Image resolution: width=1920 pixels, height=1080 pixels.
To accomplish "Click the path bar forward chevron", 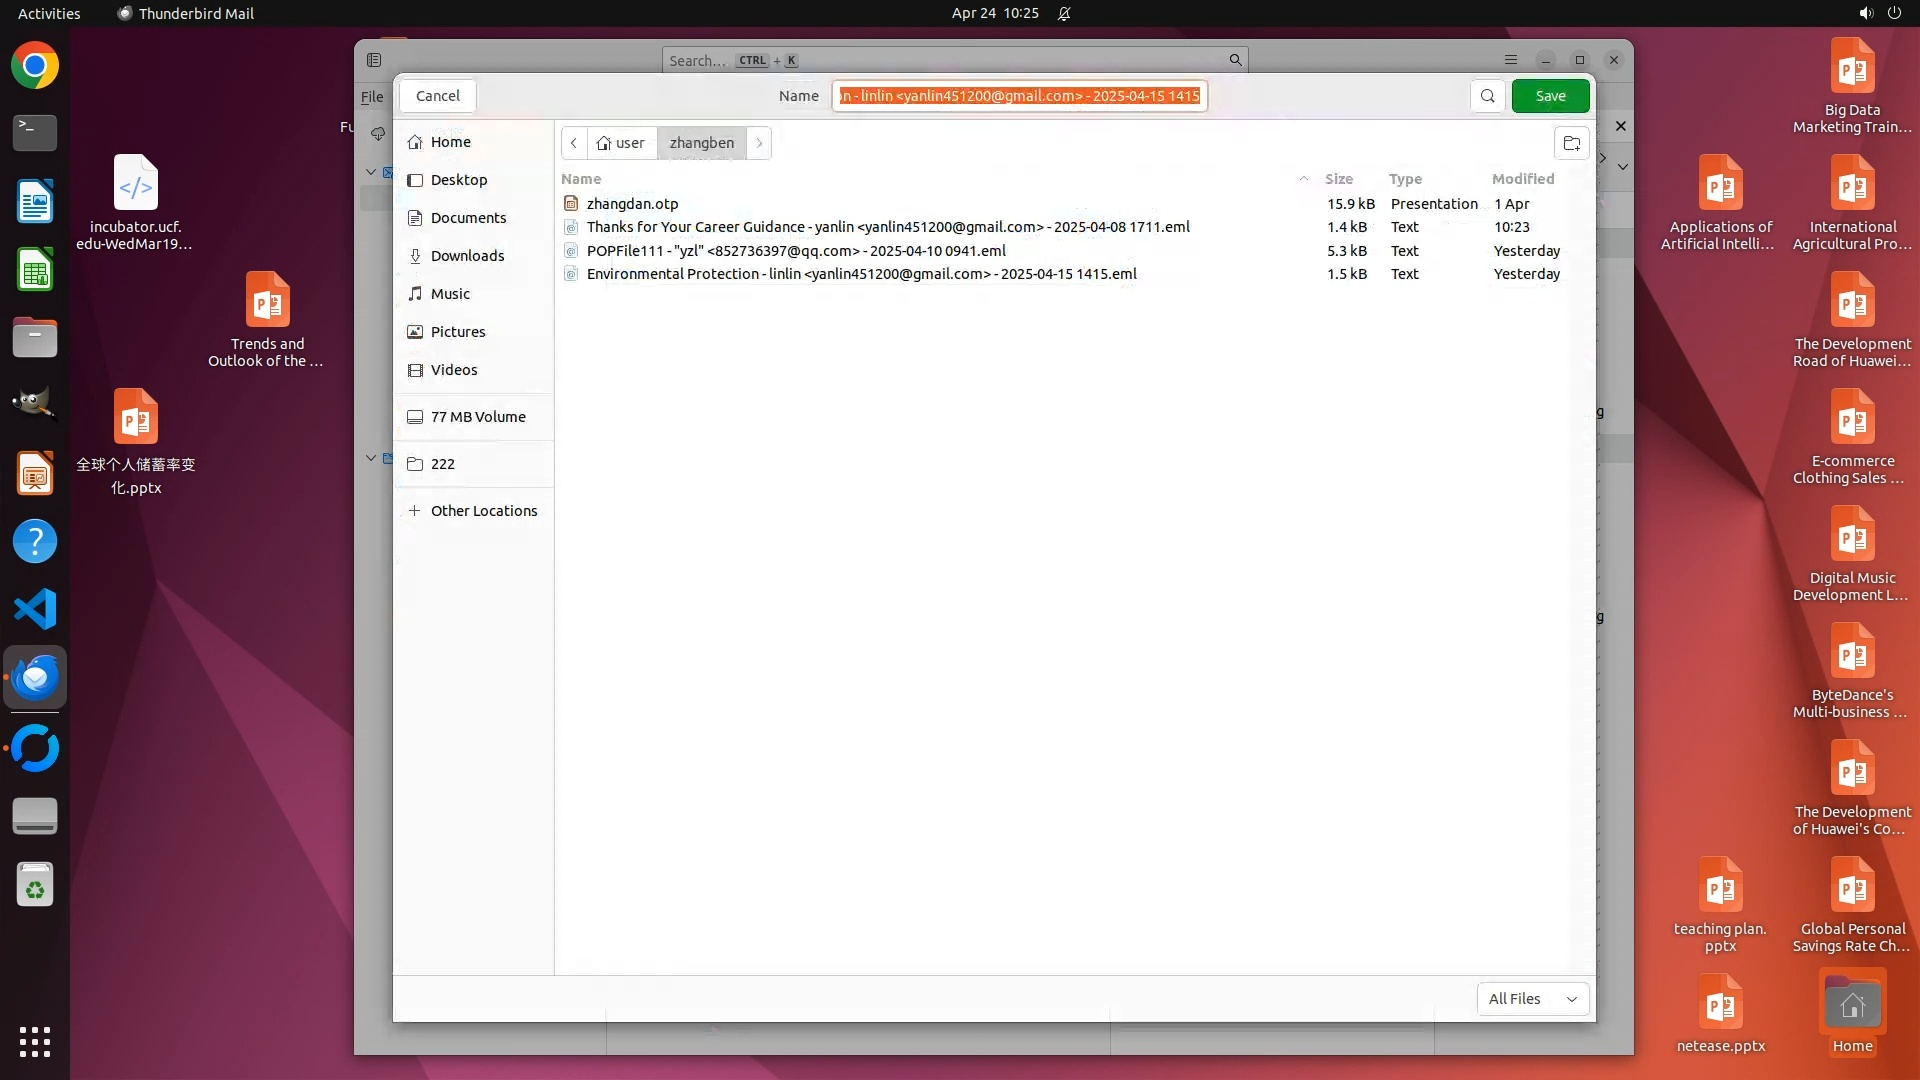I will coord(759,143).
